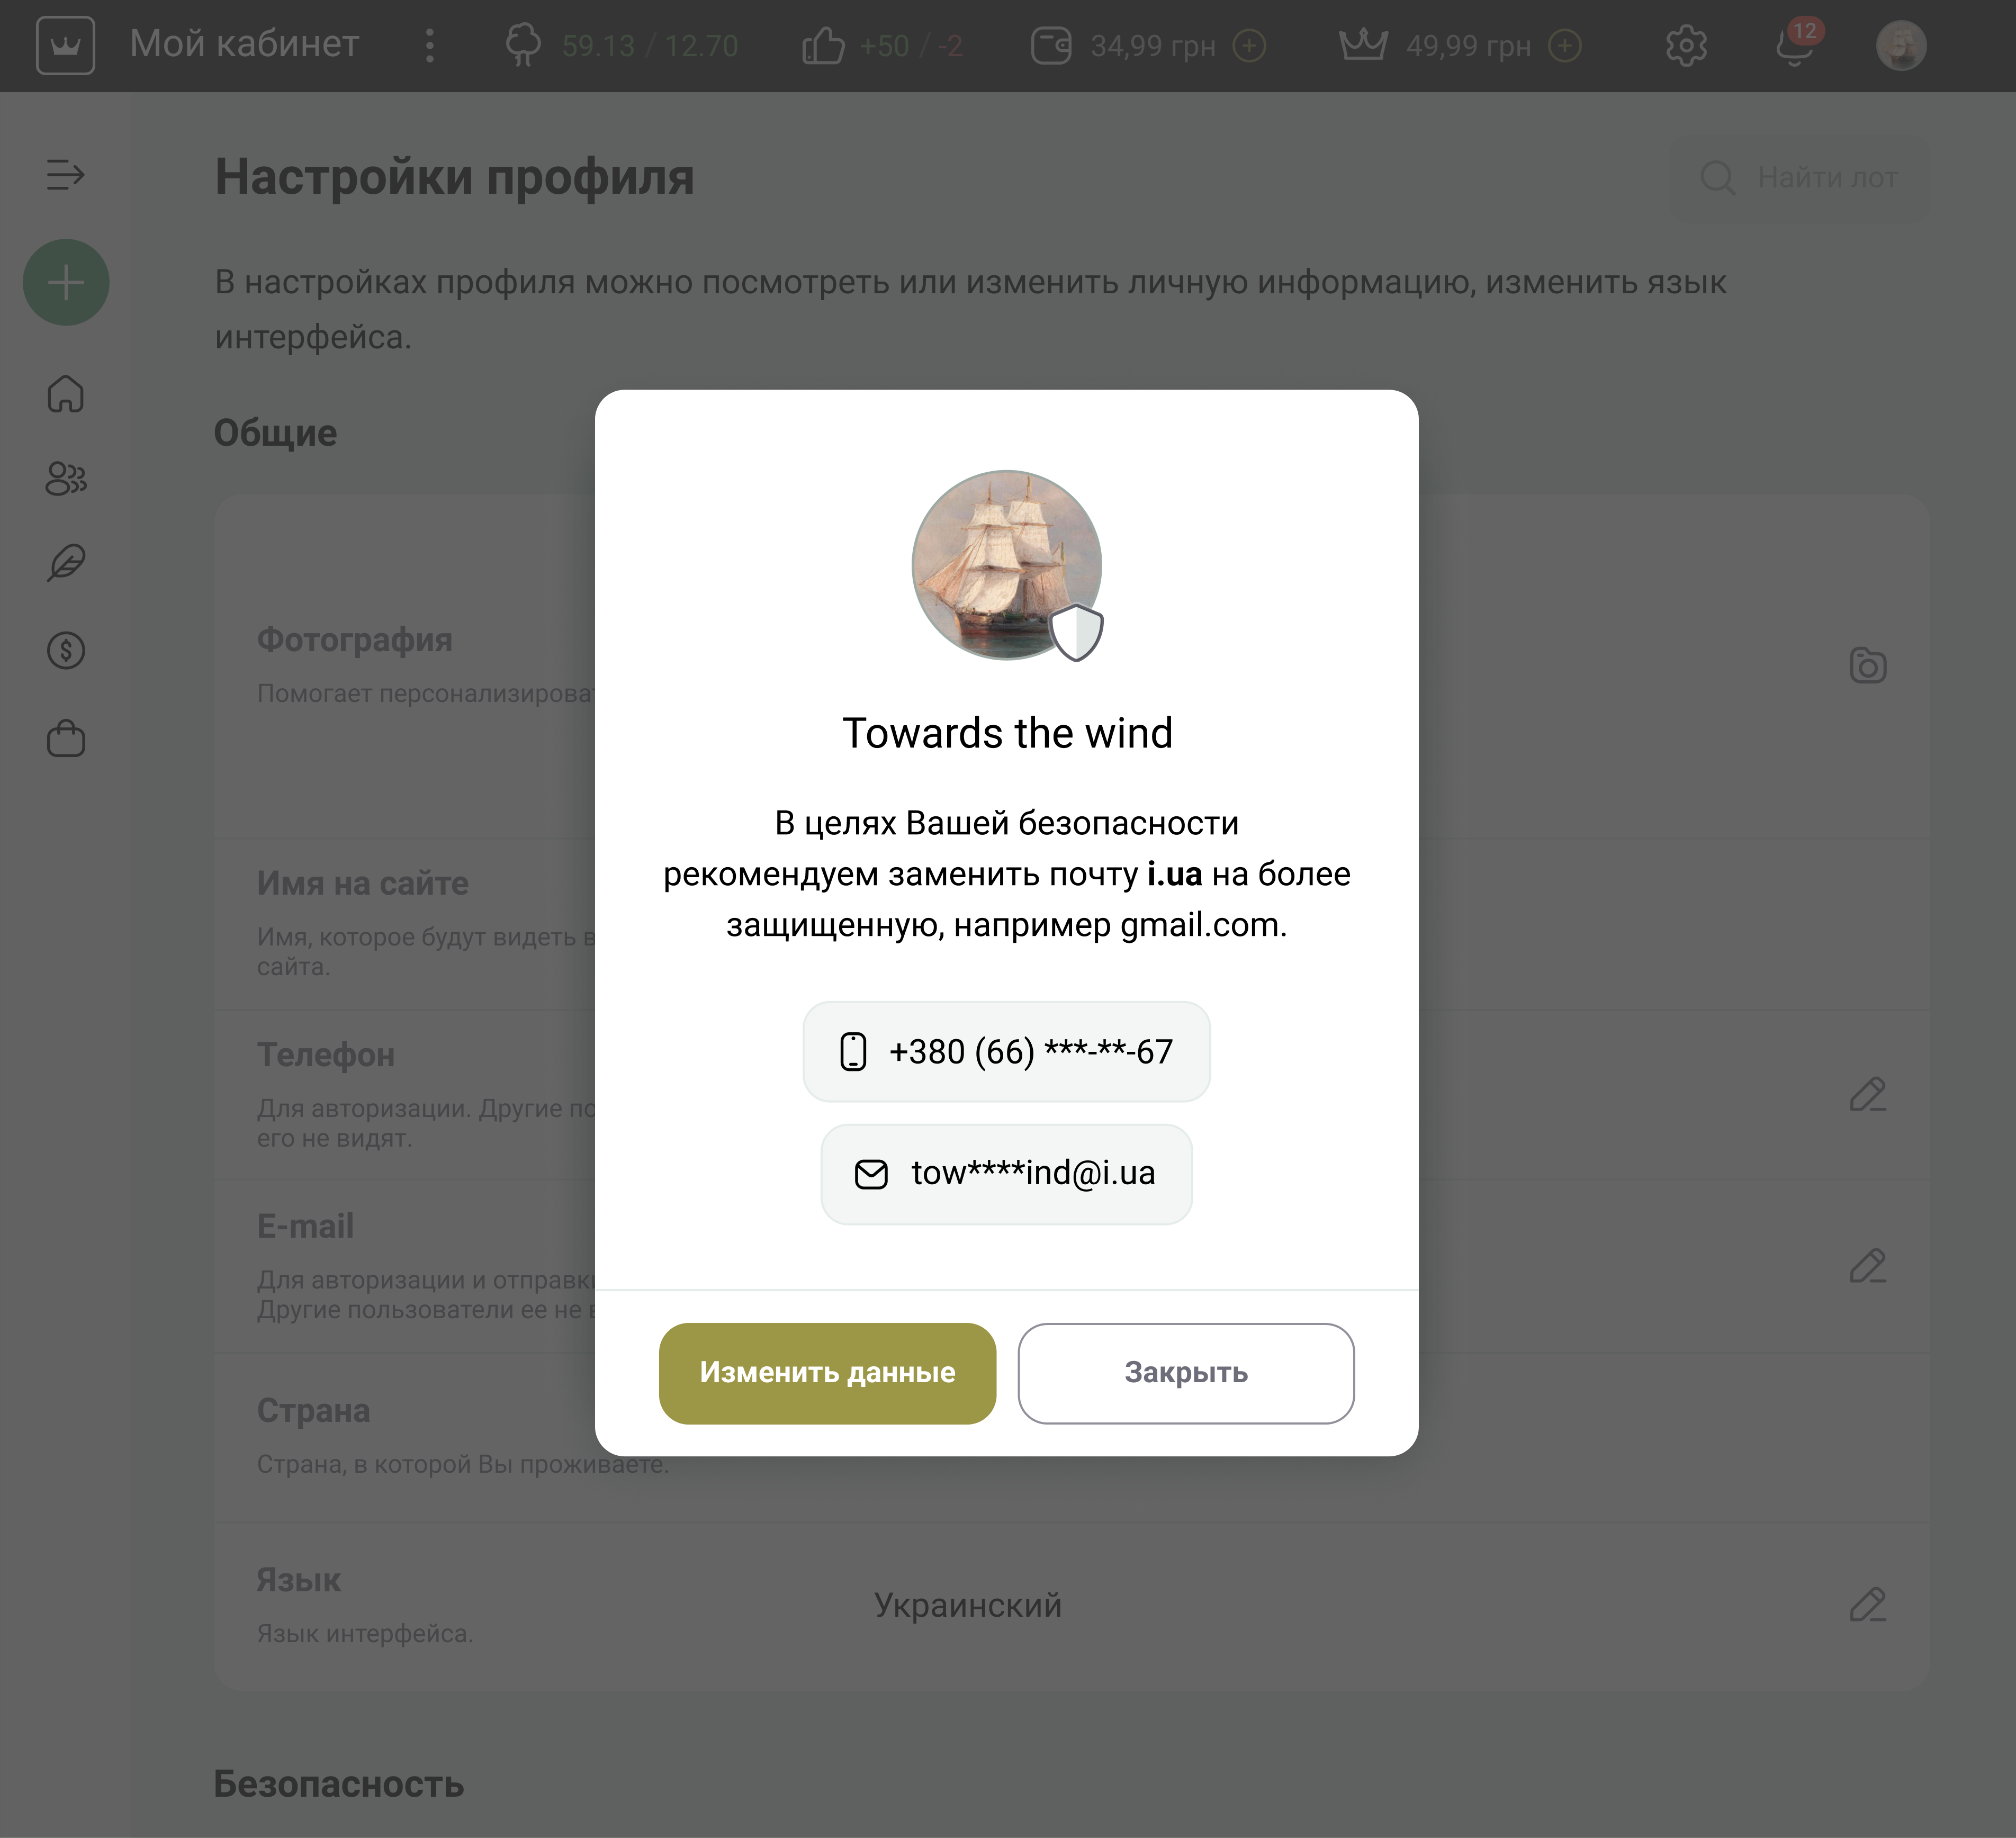Open the shopping bag icon in sidebar
The image size is (2016, 1838).
coord(66,738)
